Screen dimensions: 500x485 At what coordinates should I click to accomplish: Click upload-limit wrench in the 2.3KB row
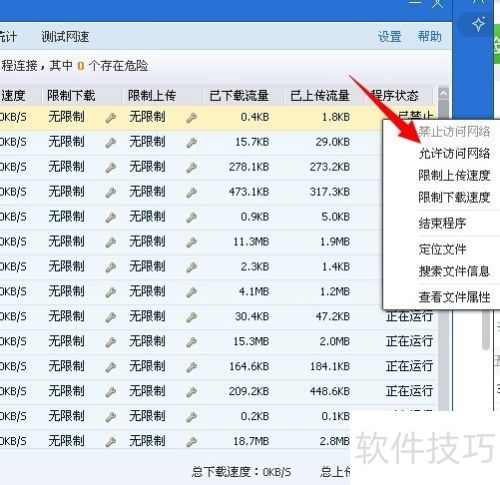coord(191,267)
